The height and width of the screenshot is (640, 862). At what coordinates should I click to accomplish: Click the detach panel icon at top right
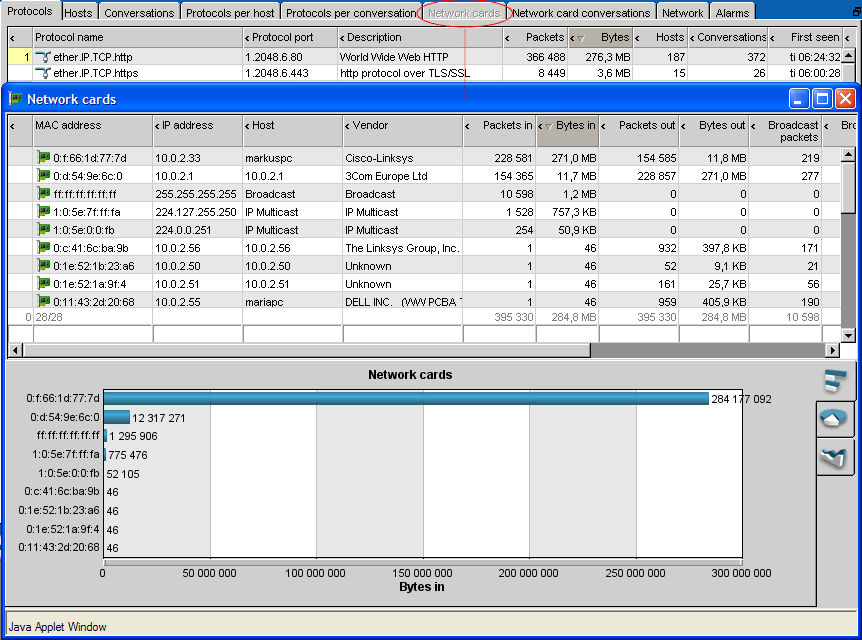(854, 12)
